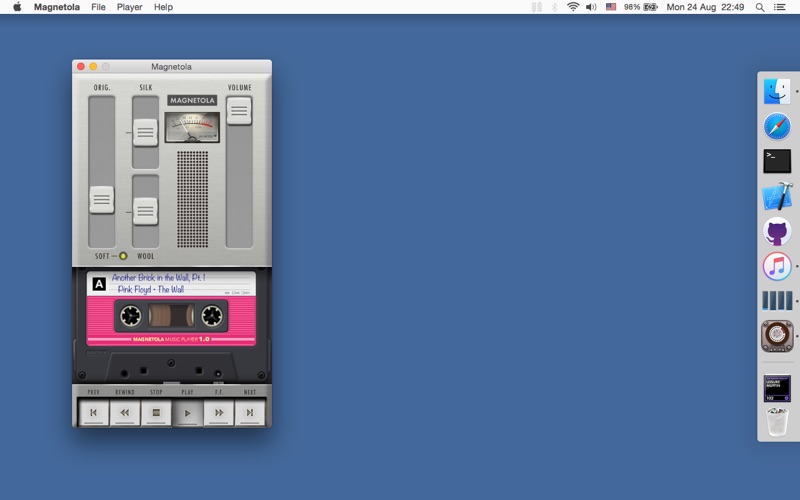Viewport: 800px width, 500px height.
Task: Click the four-bar app icon in dock
Action: (777, 301)
